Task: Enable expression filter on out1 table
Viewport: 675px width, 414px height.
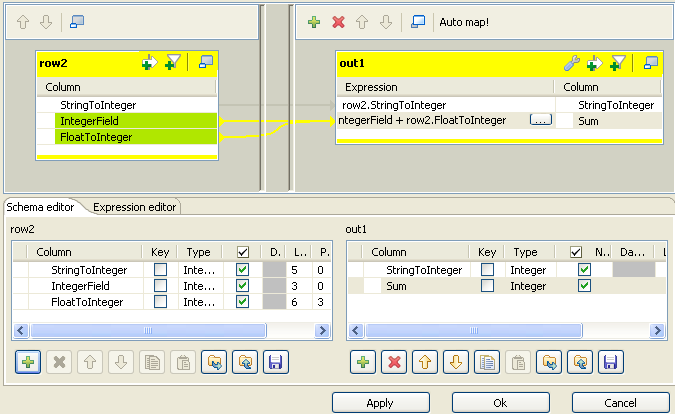Action: pyautogui.click(x=618, y=63)
